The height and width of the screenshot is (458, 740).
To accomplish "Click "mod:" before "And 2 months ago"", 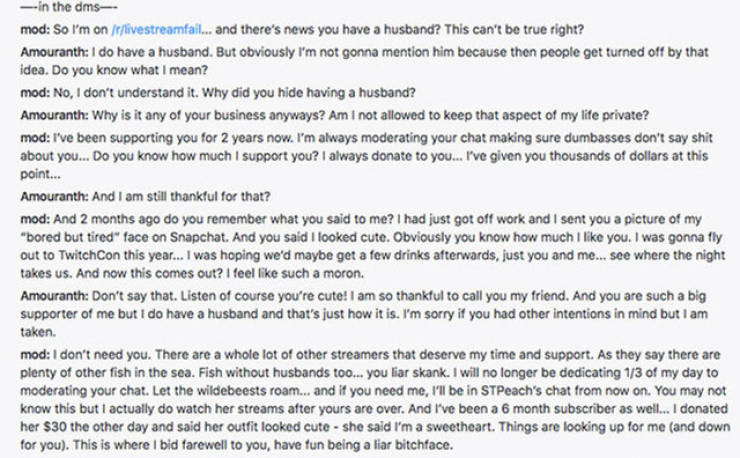I will pos(35,243).
